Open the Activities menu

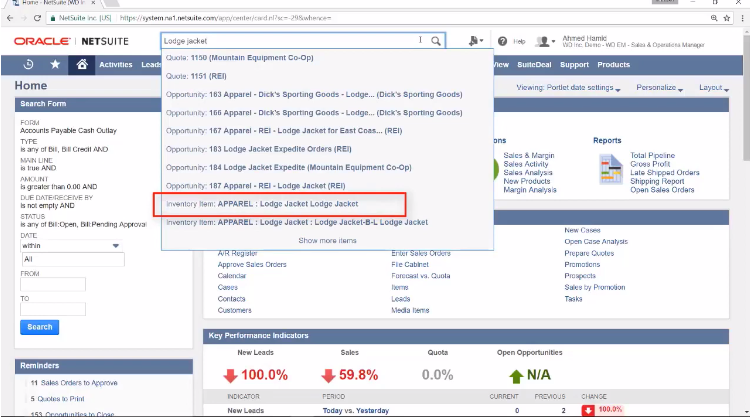pos(116,65)
